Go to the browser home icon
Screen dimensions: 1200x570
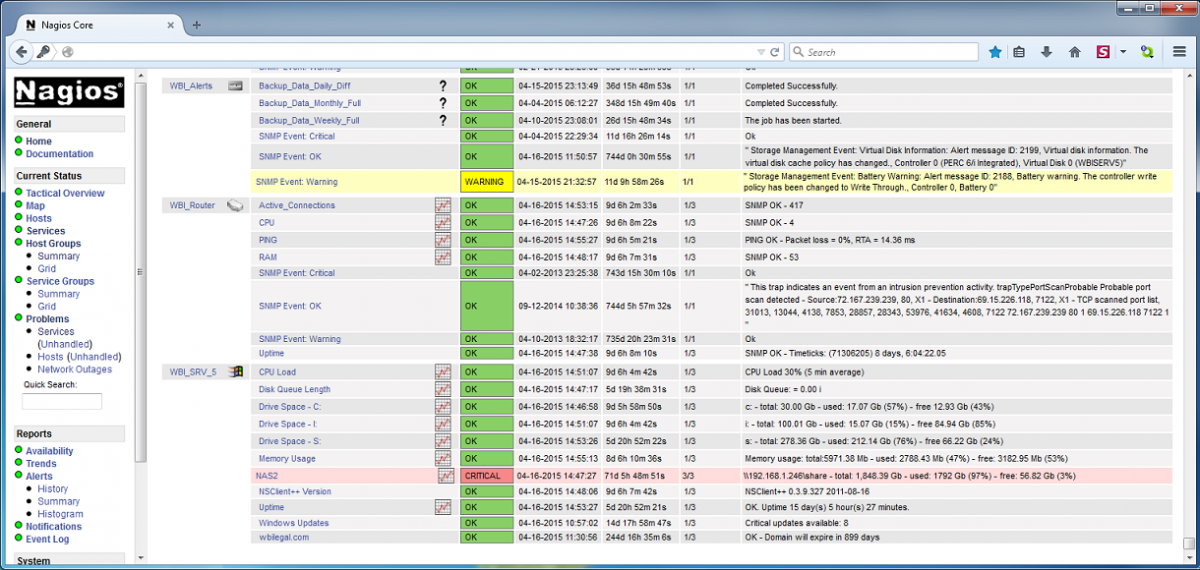[1075, 52]
